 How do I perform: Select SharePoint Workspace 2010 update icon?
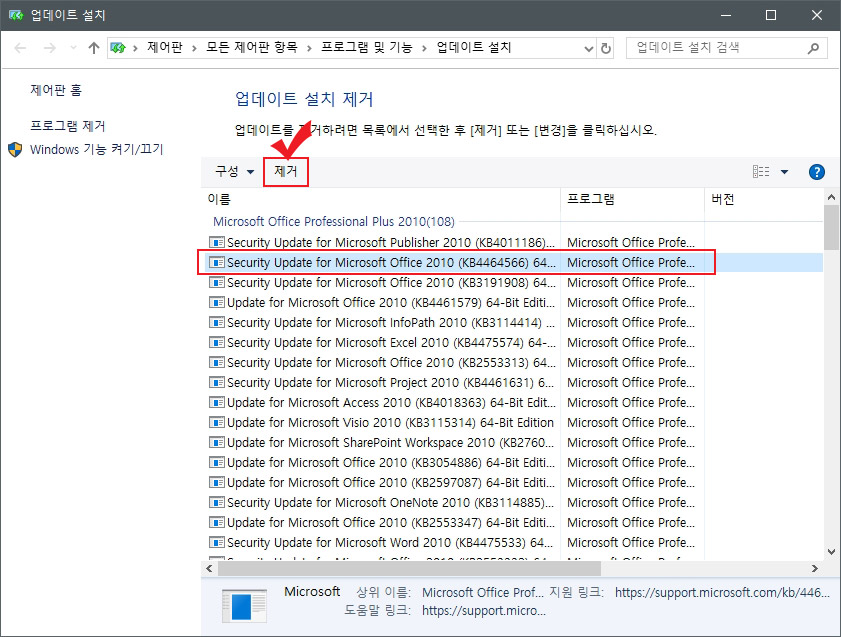[217, 443]
